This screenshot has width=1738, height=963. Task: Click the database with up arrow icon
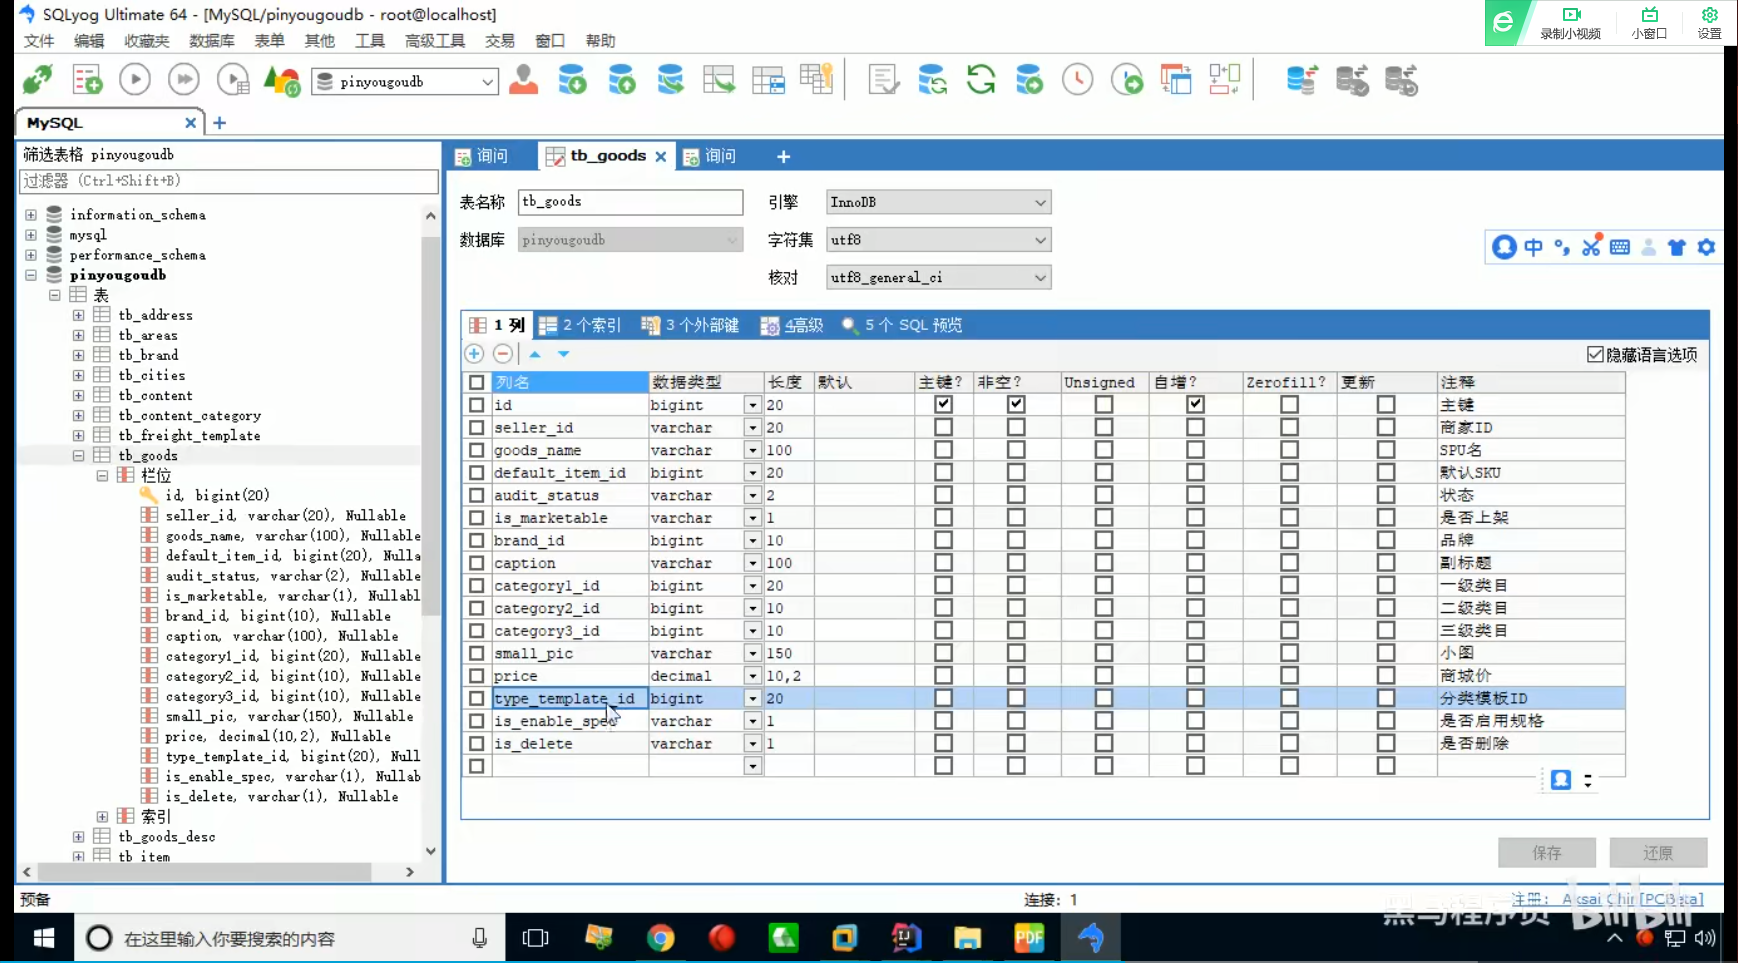click(x=621, y=80)
